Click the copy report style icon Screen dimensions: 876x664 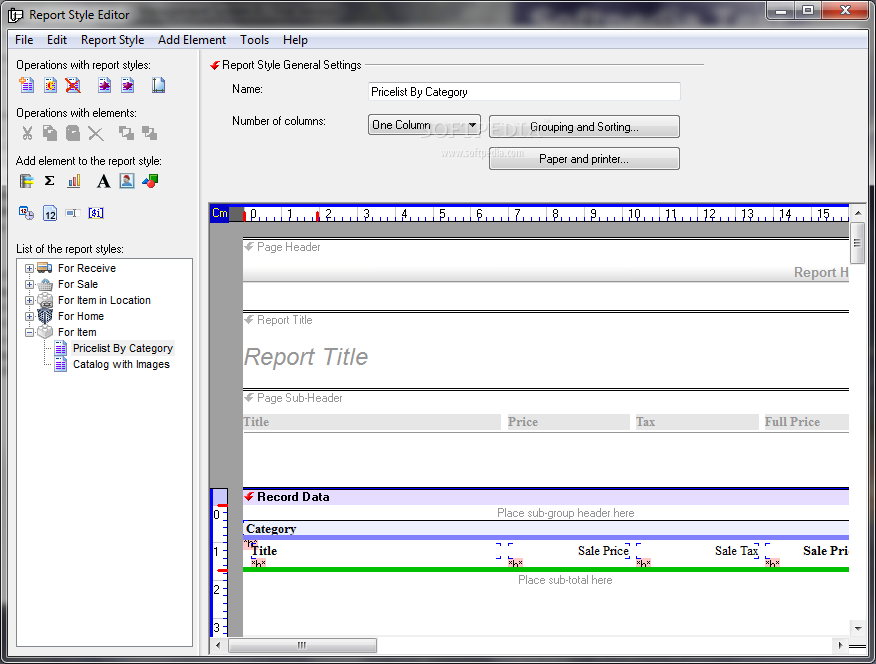click(50, 85)
